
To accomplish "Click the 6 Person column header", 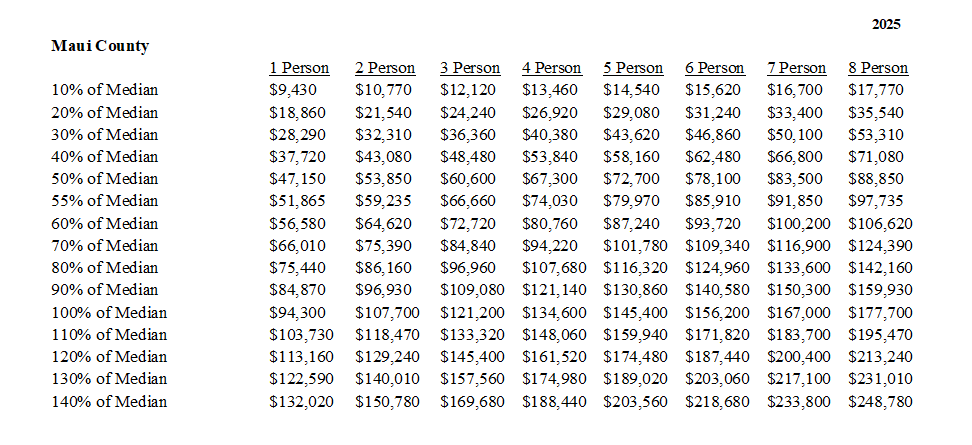I will pos(715,68).
